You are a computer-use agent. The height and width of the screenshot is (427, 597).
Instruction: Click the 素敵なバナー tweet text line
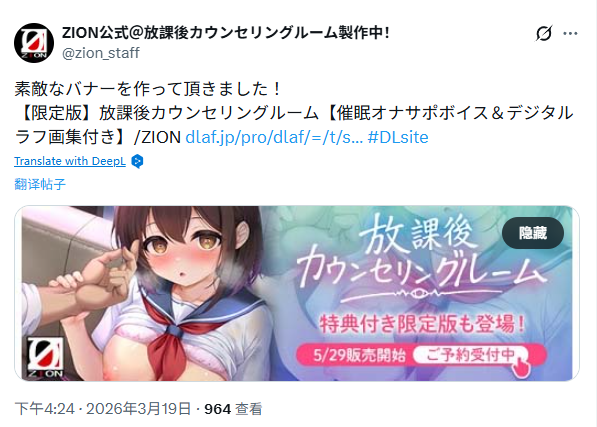tap(148, 89)
